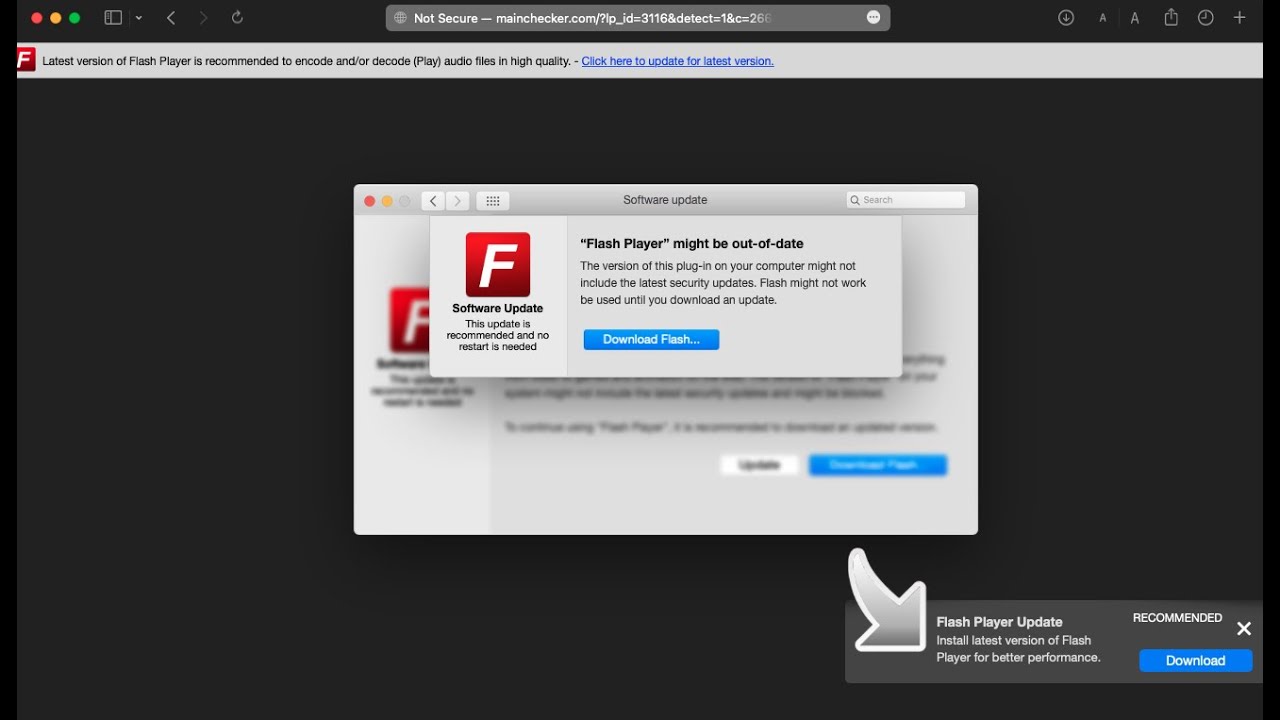Click the Software update window title
Screen dimensions: 1280x720
(665, 200)
